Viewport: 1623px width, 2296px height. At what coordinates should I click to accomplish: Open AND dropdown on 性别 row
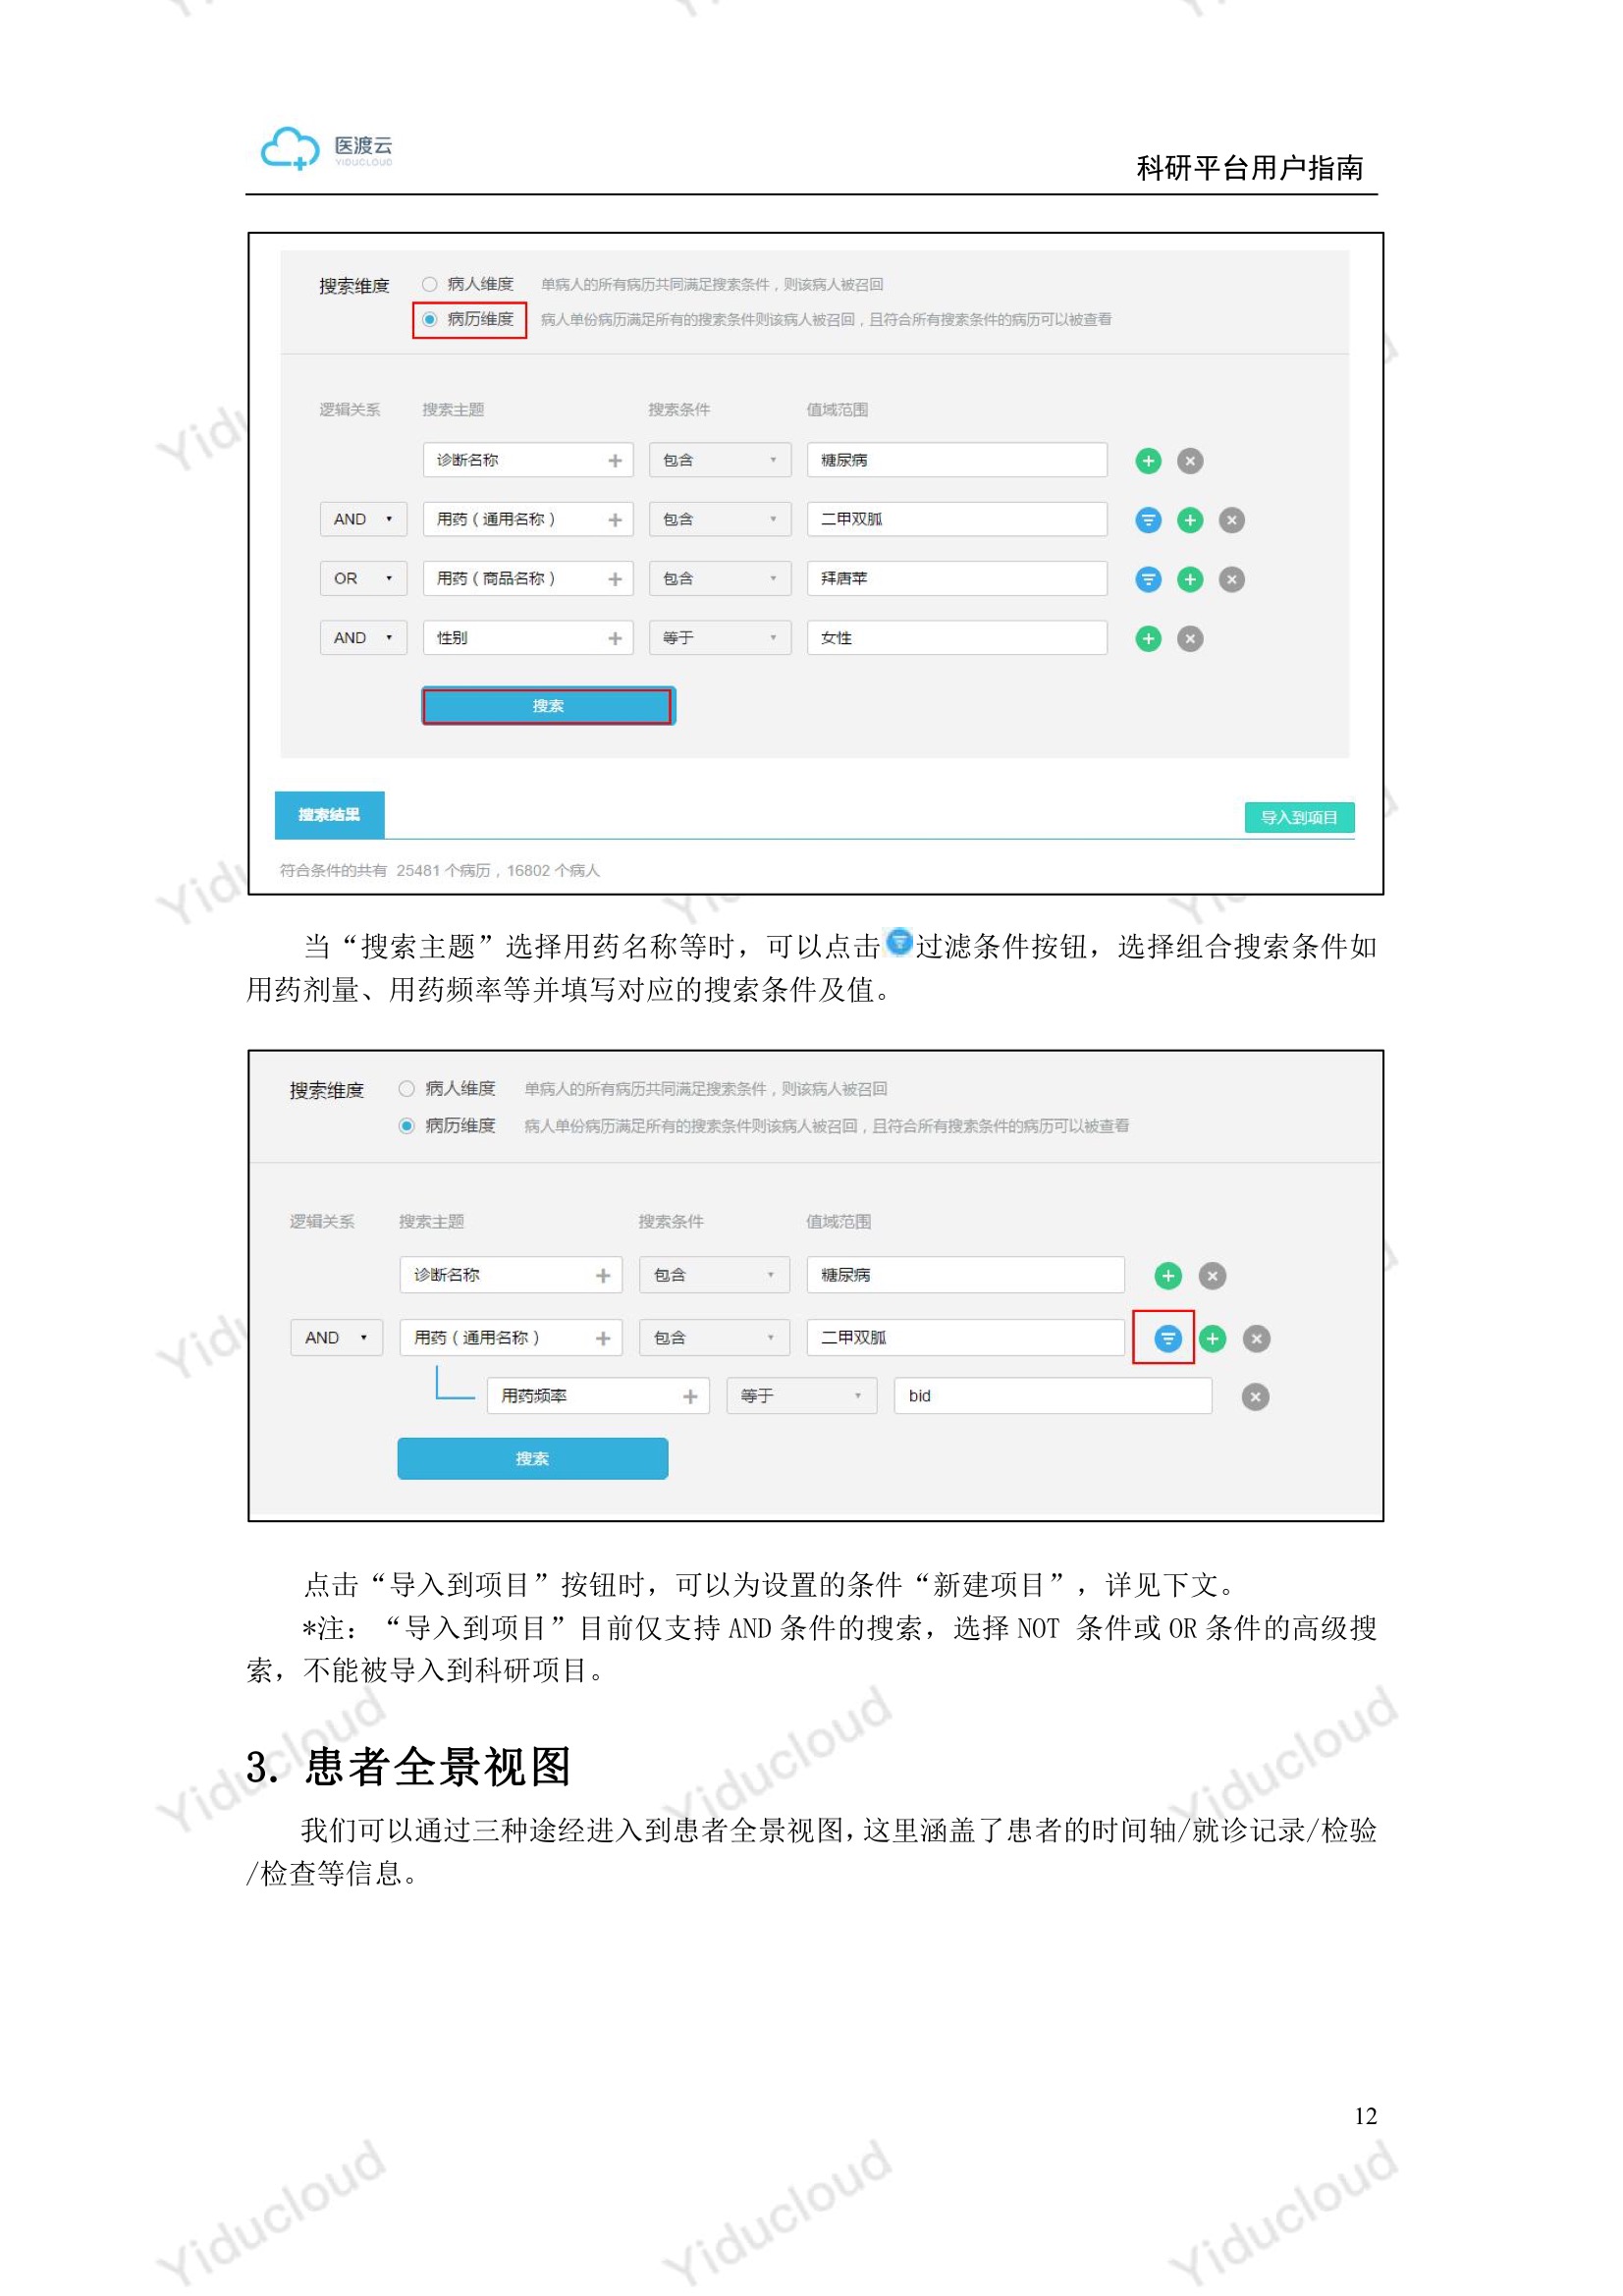tap(363, 638)
